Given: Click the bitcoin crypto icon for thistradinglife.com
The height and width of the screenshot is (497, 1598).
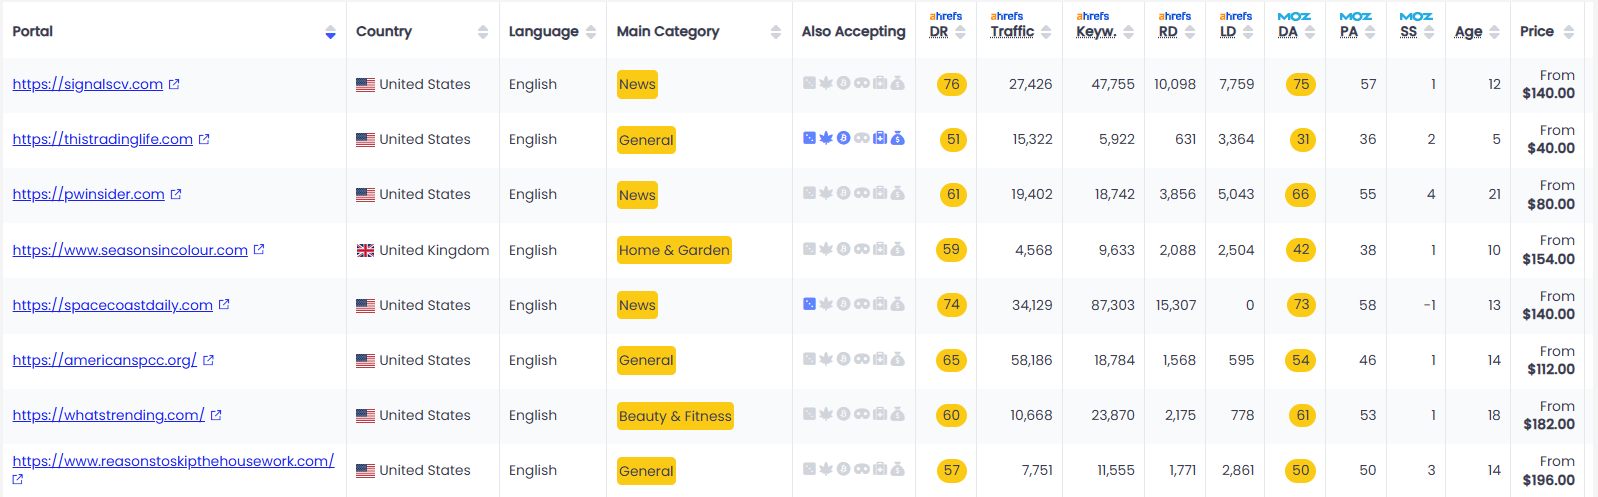Looking at the screenshot, I should pos(844,138).
